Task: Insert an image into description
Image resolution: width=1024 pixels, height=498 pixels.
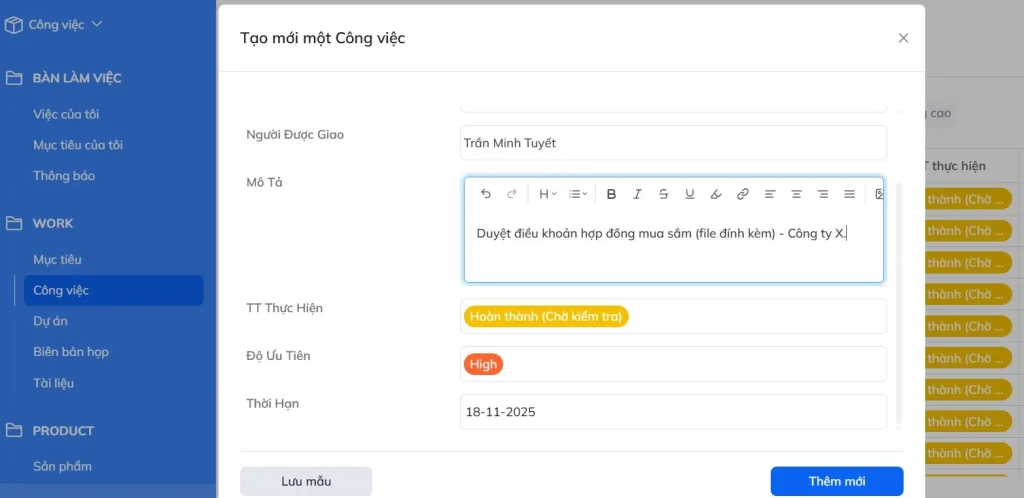Action: click(879, 194)
